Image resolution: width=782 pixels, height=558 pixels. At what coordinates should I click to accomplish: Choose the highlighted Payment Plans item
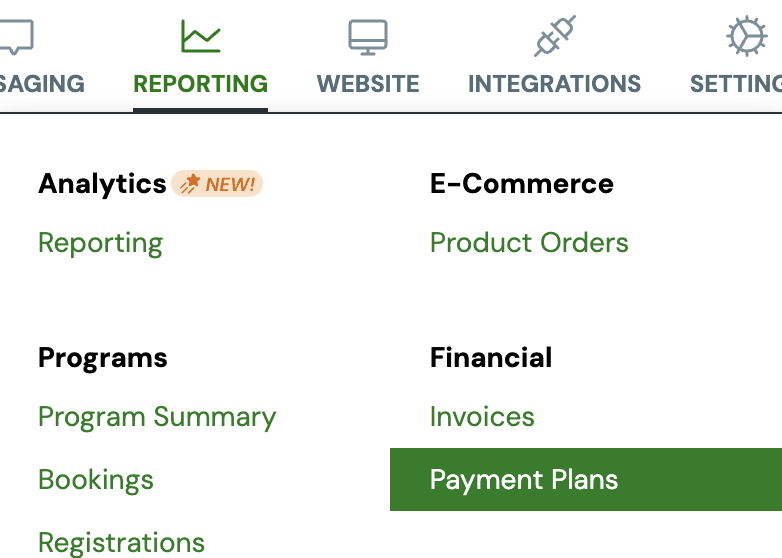click(586, 479)
